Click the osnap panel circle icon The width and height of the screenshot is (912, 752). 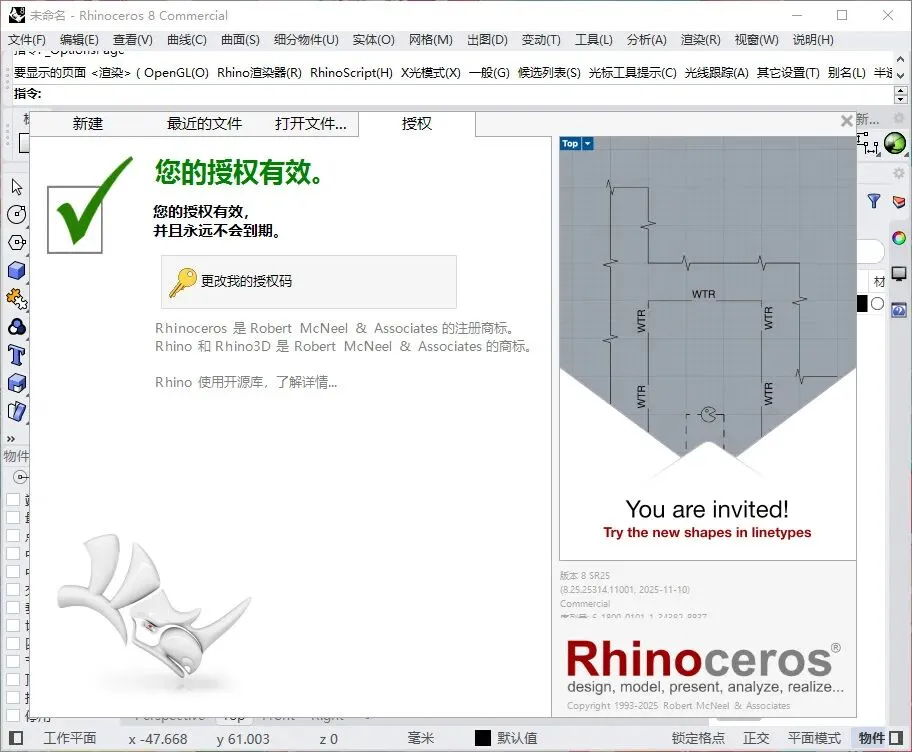[x=20, y=477]
